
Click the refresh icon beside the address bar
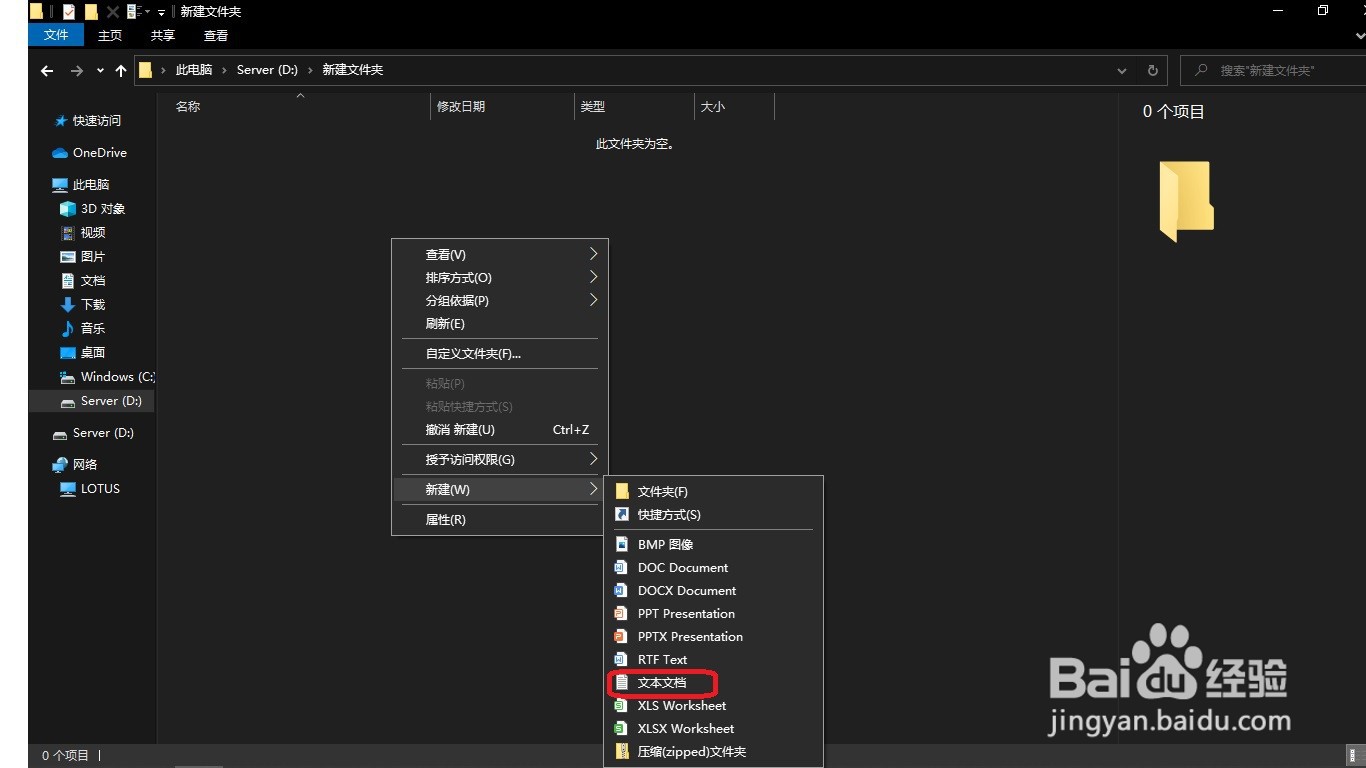point(1152,70)
